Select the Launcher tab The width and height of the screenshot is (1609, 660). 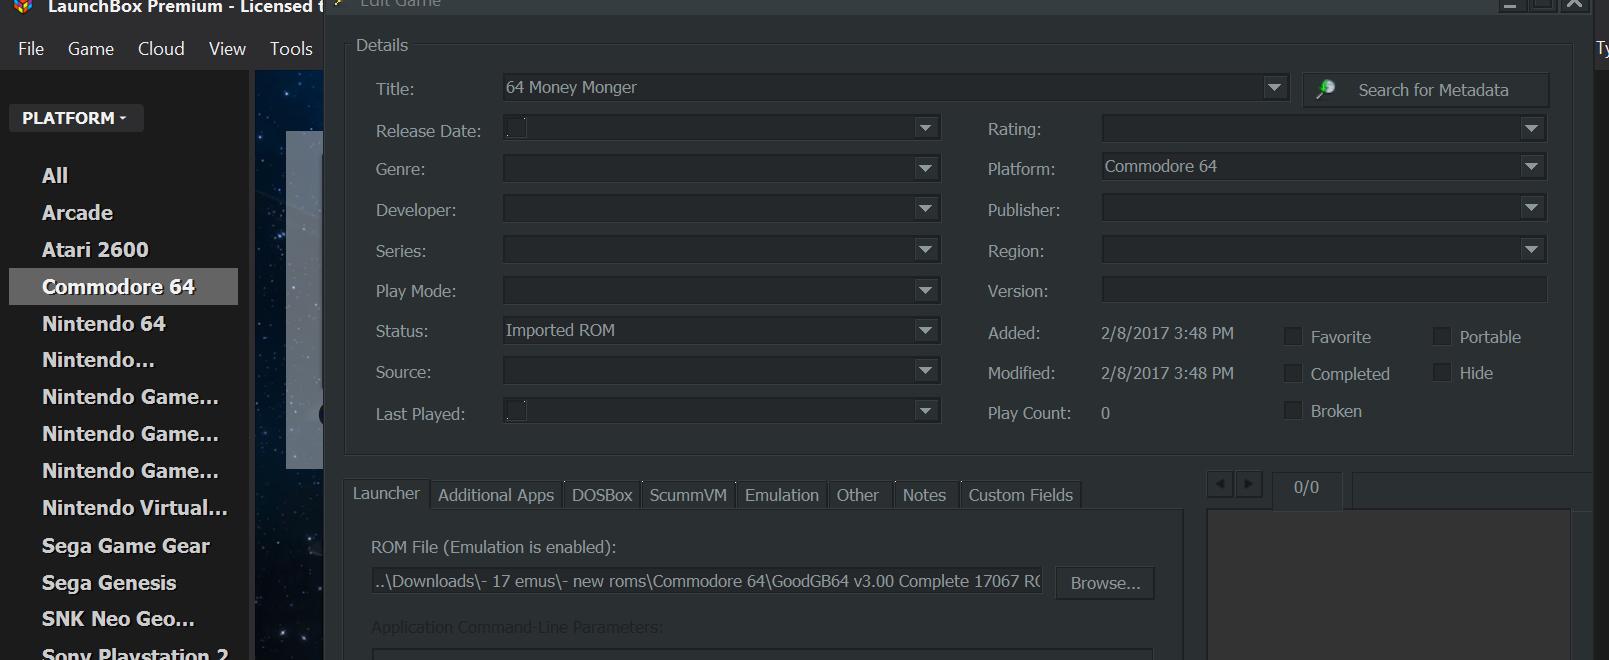coord(386,494)
